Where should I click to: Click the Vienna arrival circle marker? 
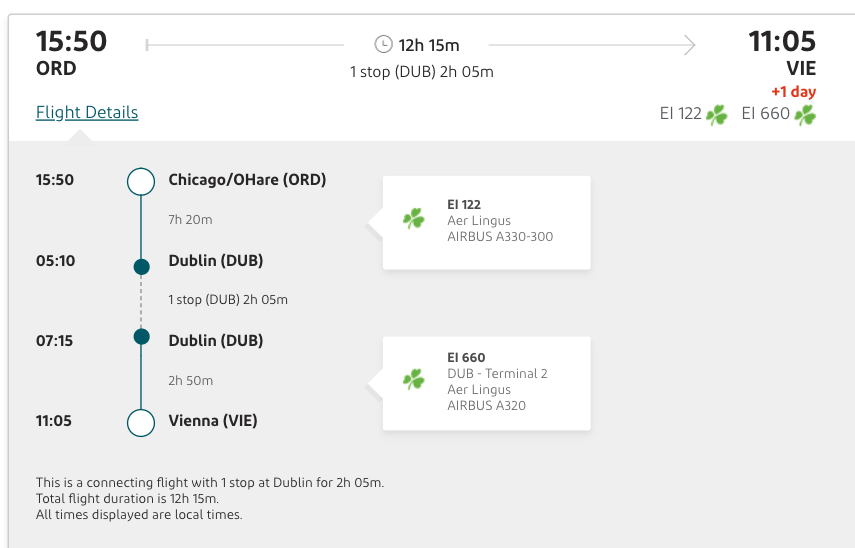point(141,422)
